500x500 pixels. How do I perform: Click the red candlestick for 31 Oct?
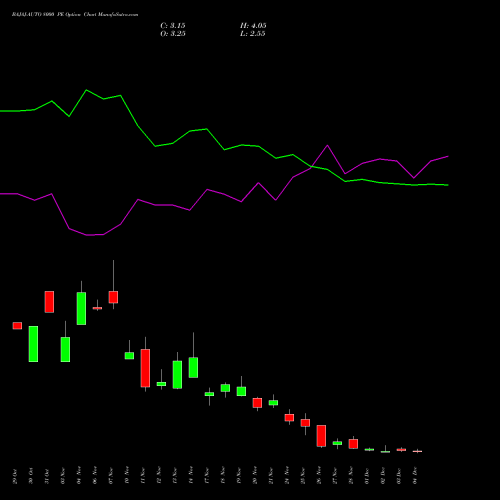tap(49, 302)
